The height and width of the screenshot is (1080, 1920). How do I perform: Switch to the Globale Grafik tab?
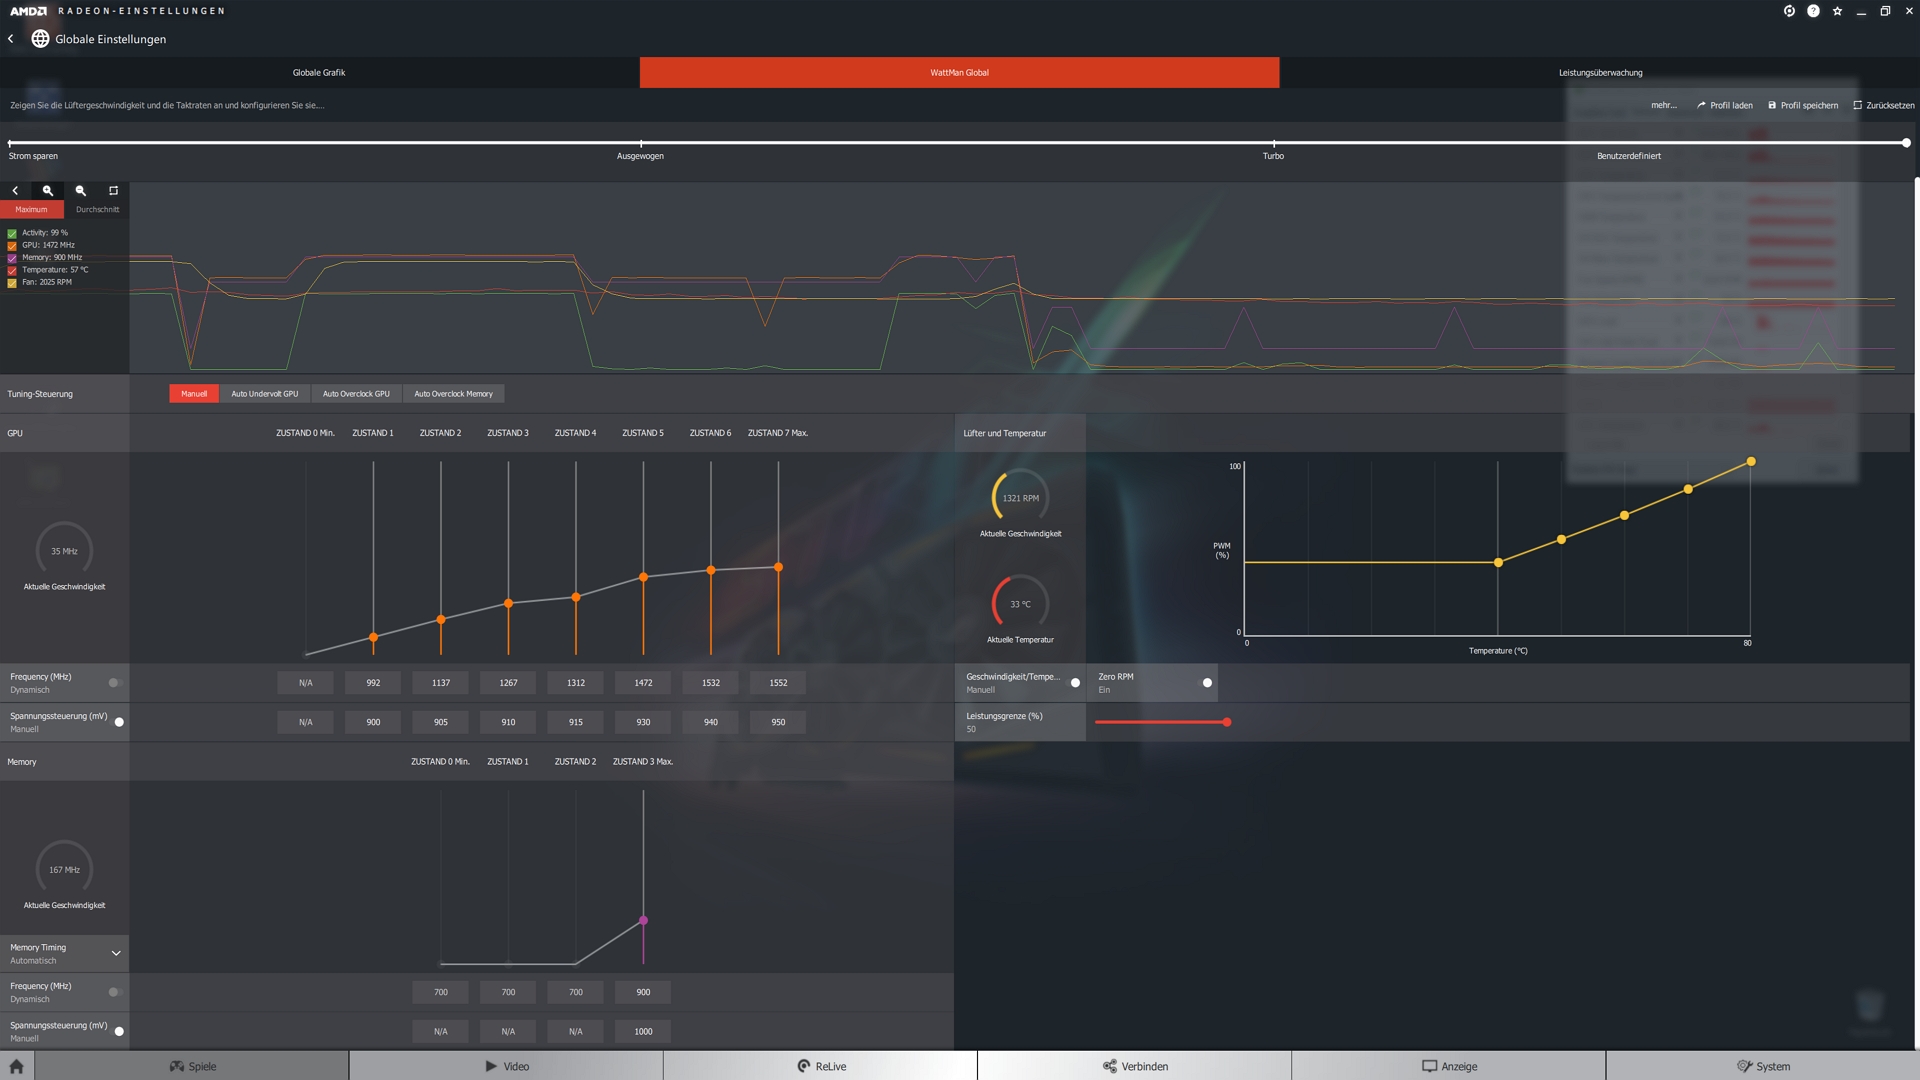point(319,72)
